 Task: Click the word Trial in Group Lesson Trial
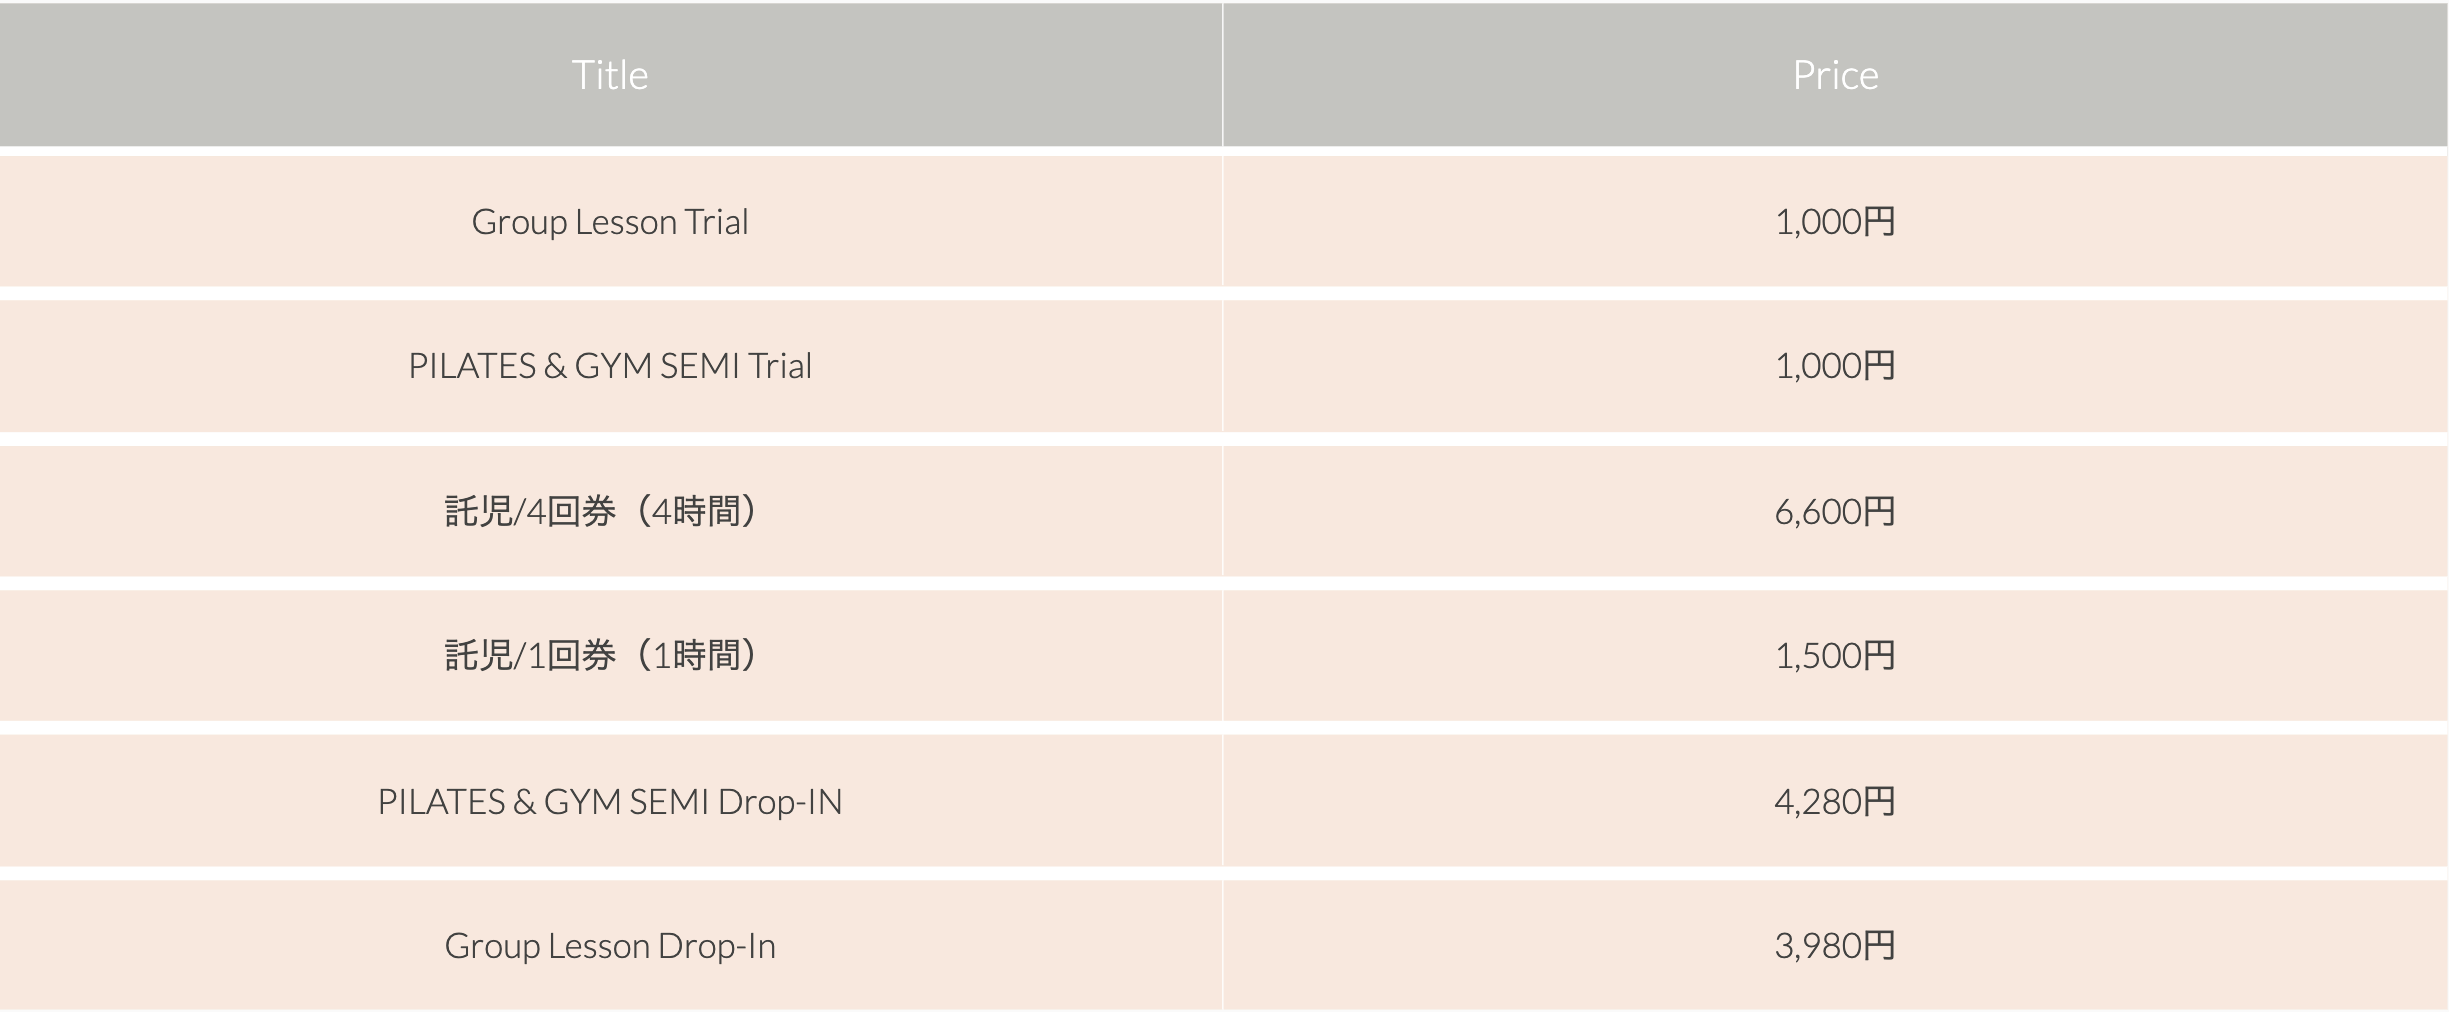pyautogui.click(x=717, y=221)
